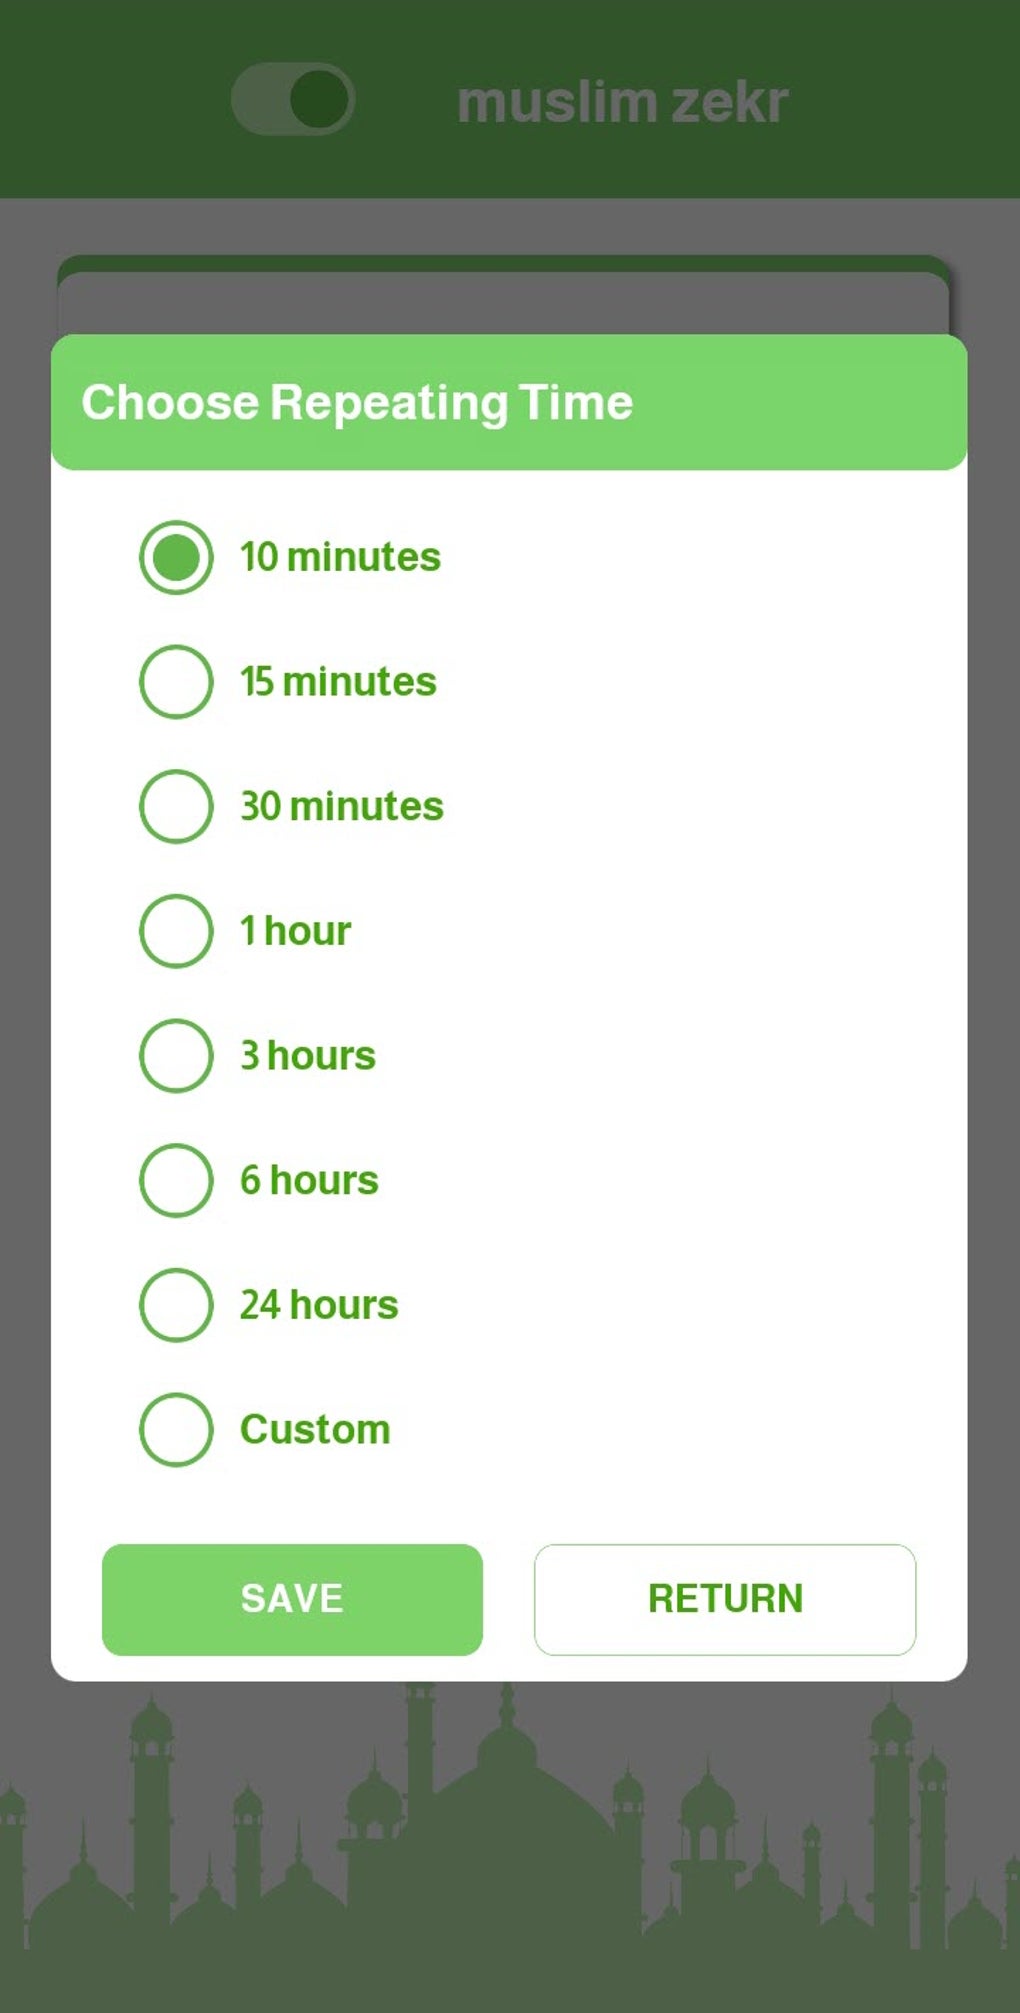The height and width of the screenshot is (2013, 1020).
Task: Pick the 6 hours radio button
Action: tap(176, 1180)
